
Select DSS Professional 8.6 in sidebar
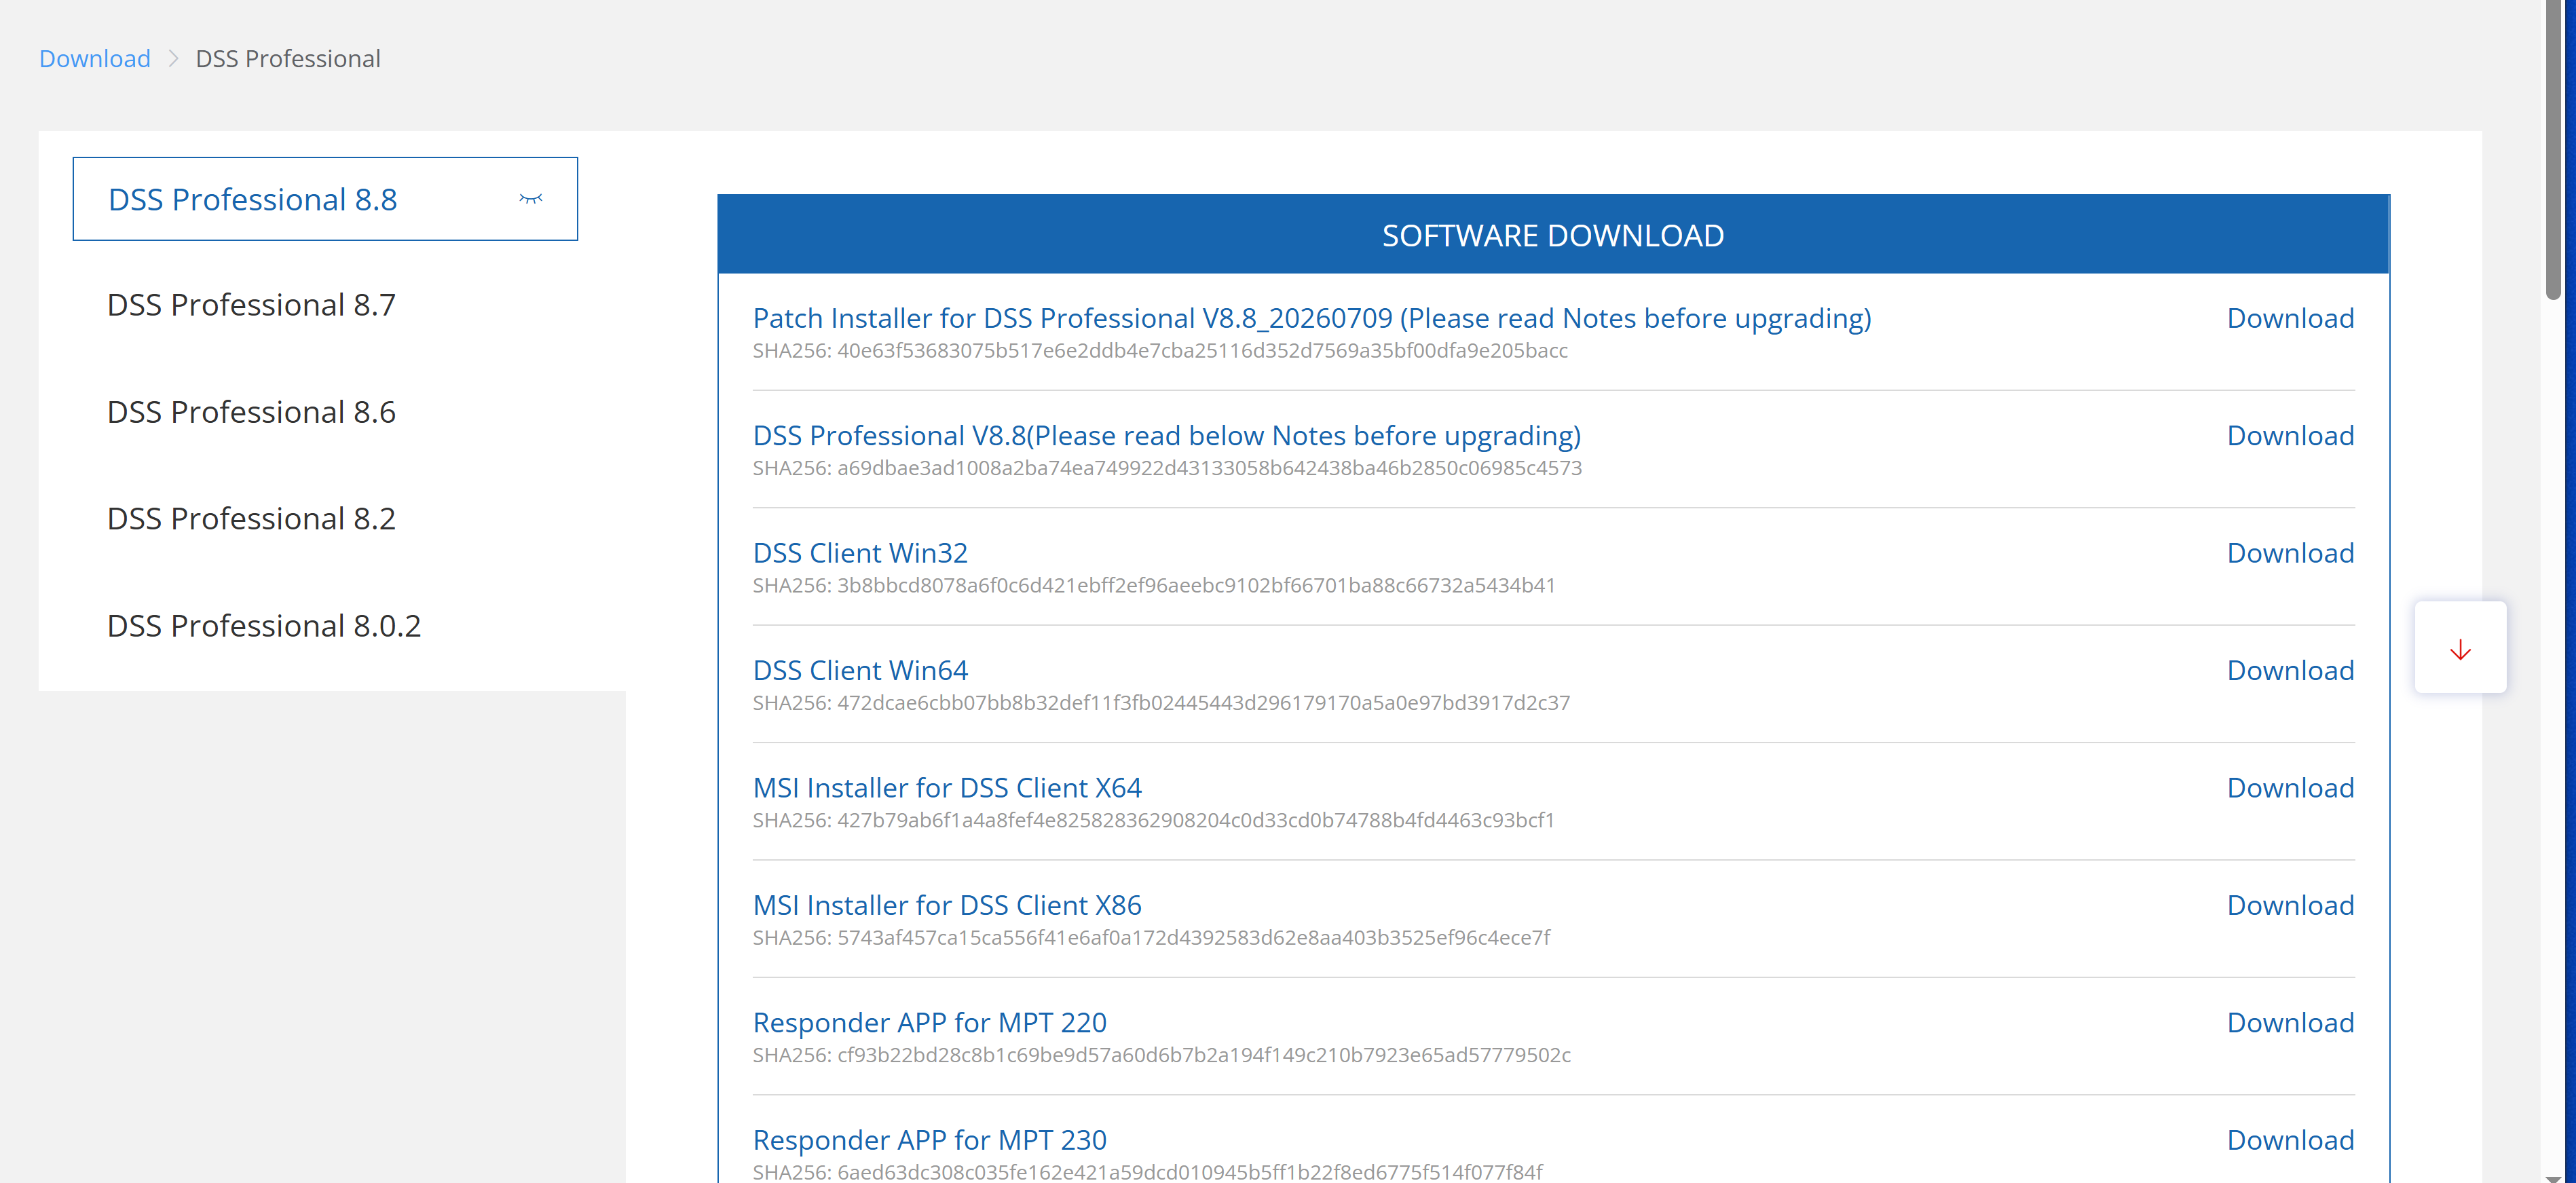(x=251, y=412)
